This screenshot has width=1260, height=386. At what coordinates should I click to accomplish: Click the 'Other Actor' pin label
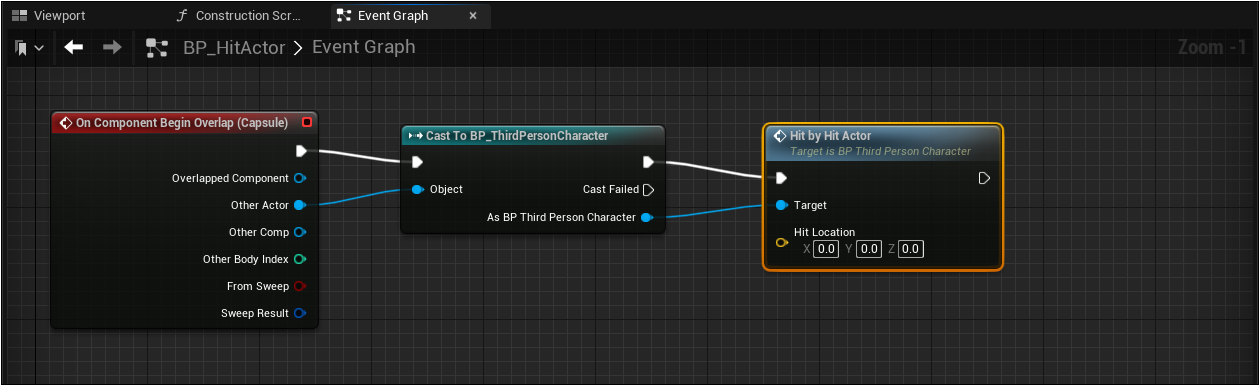(259, 205)
